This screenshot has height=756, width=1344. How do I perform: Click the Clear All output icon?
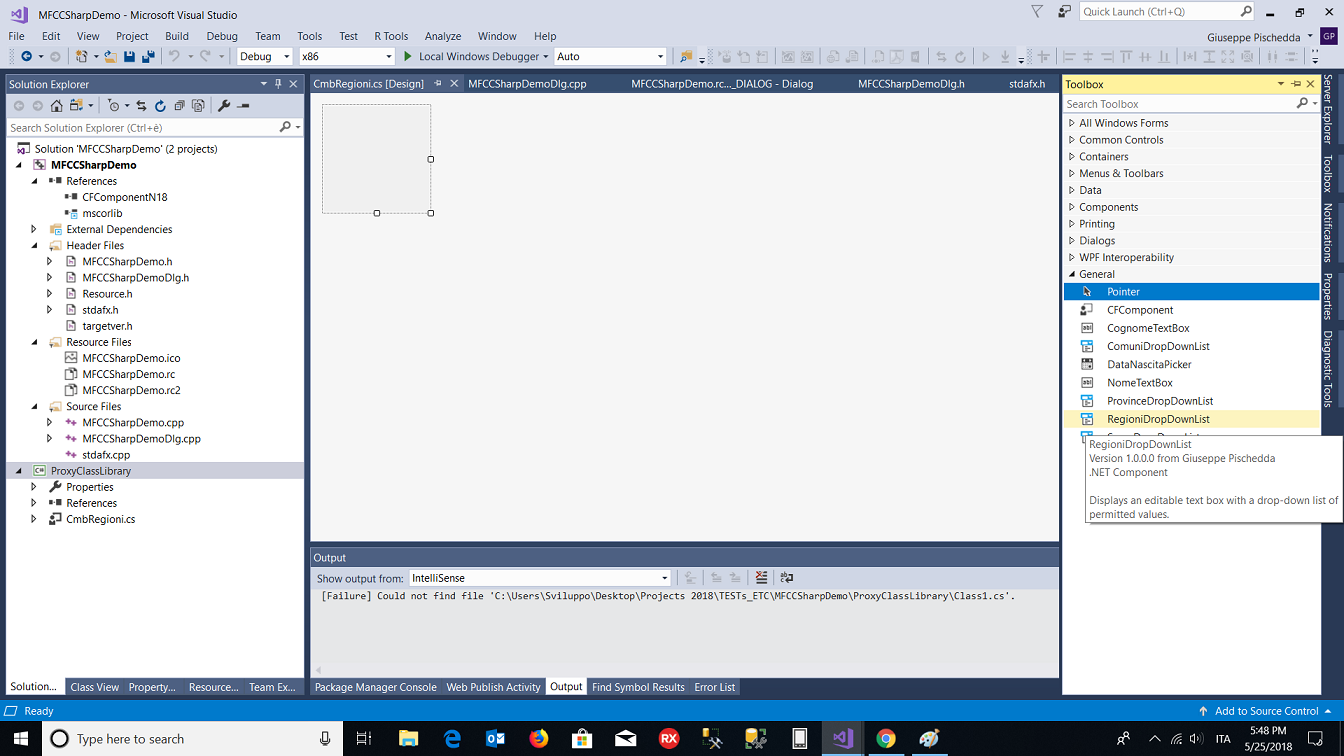click(x=761, y=577)
